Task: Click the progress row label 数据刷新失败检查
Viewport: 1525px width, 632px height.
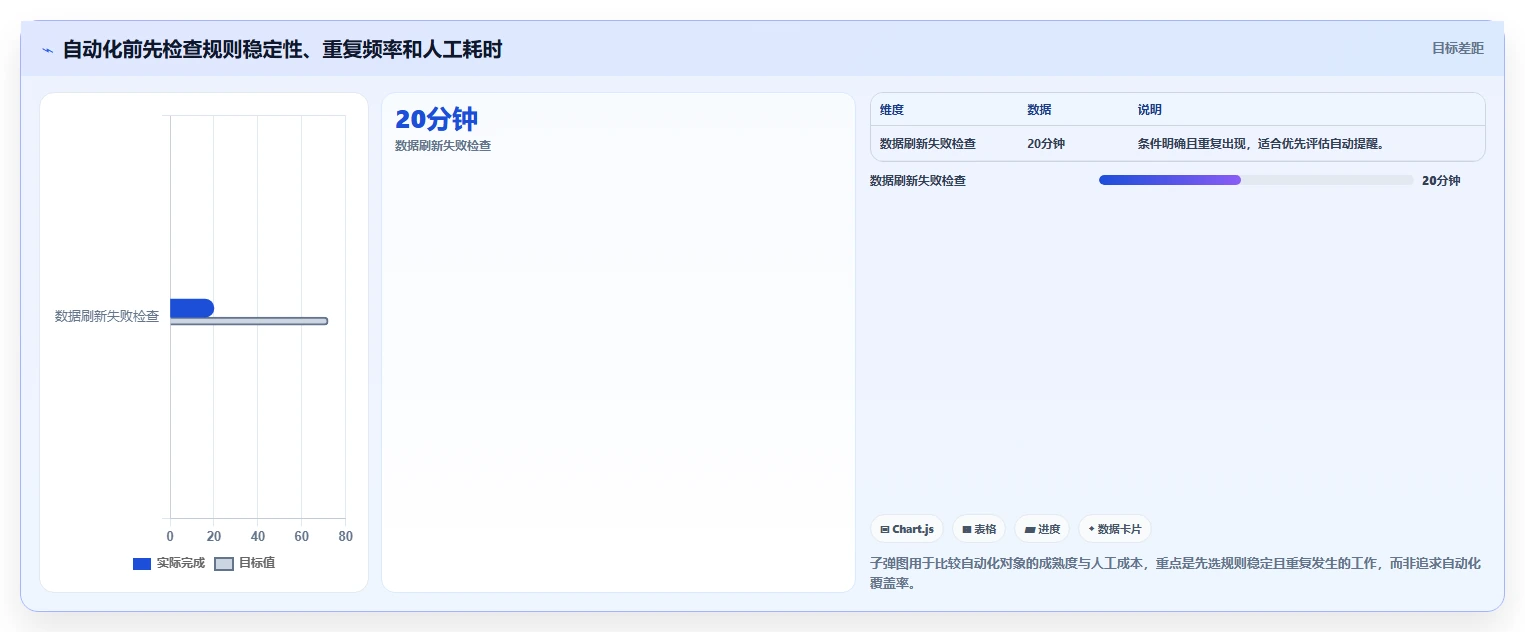Action: (918, 181)
